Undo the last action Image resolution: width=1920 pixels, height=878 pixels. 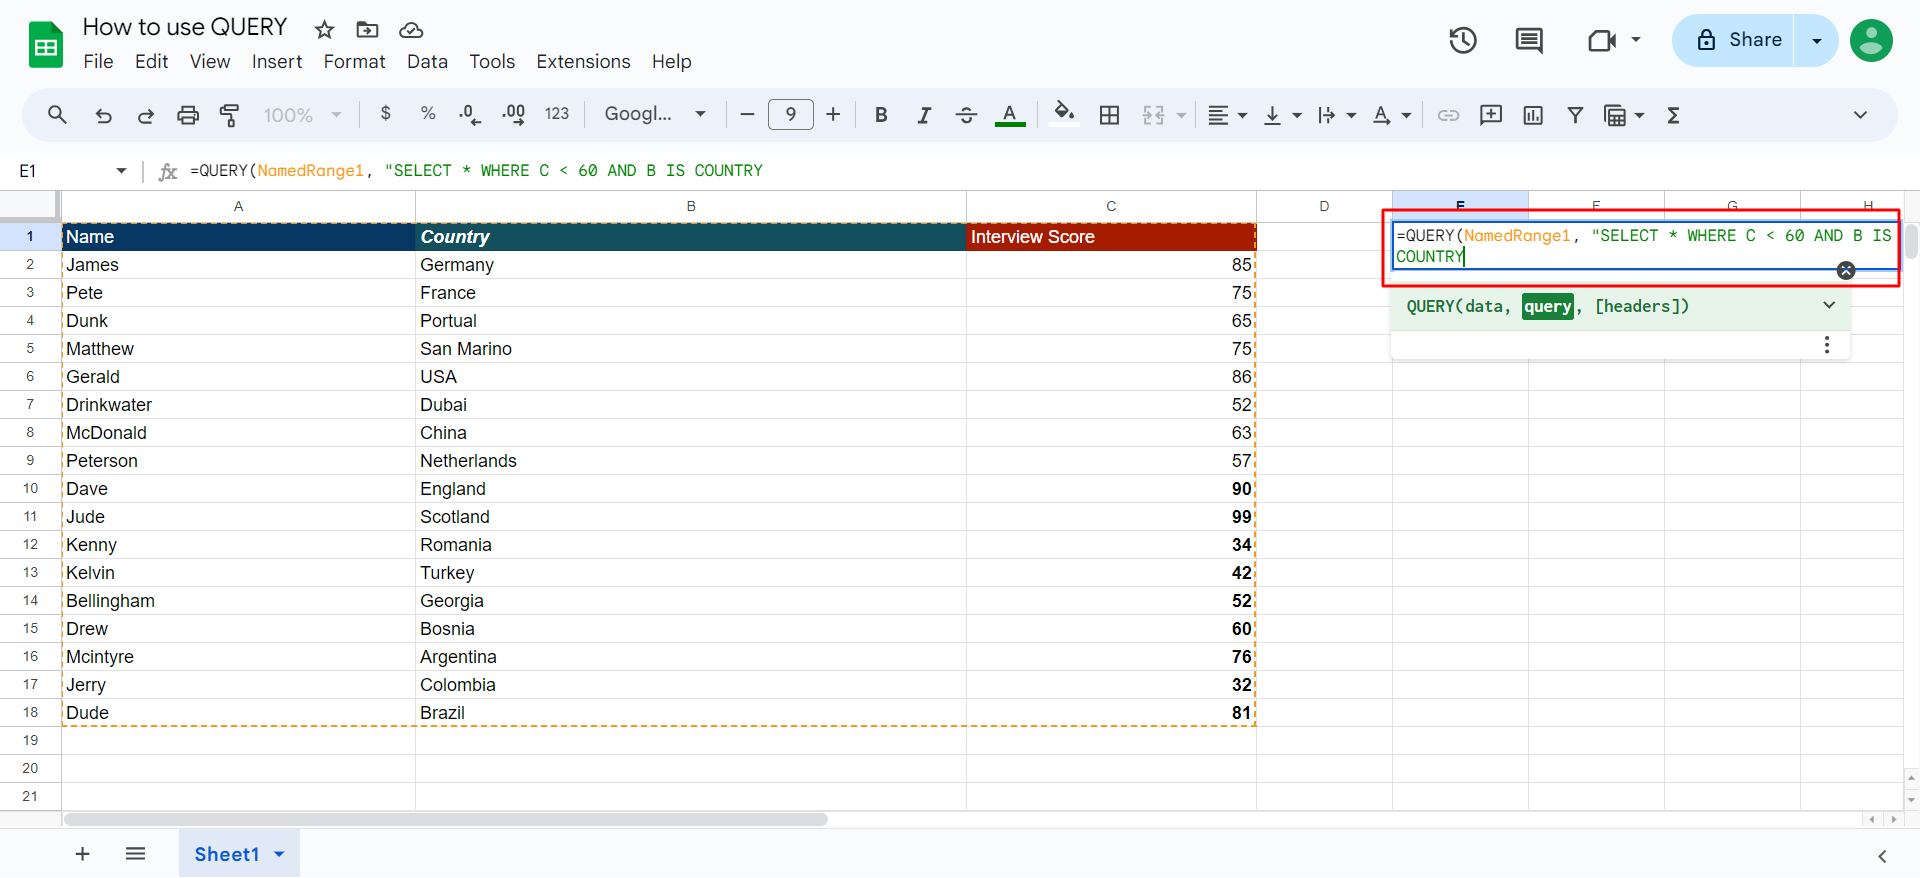(x=103, y=115)
